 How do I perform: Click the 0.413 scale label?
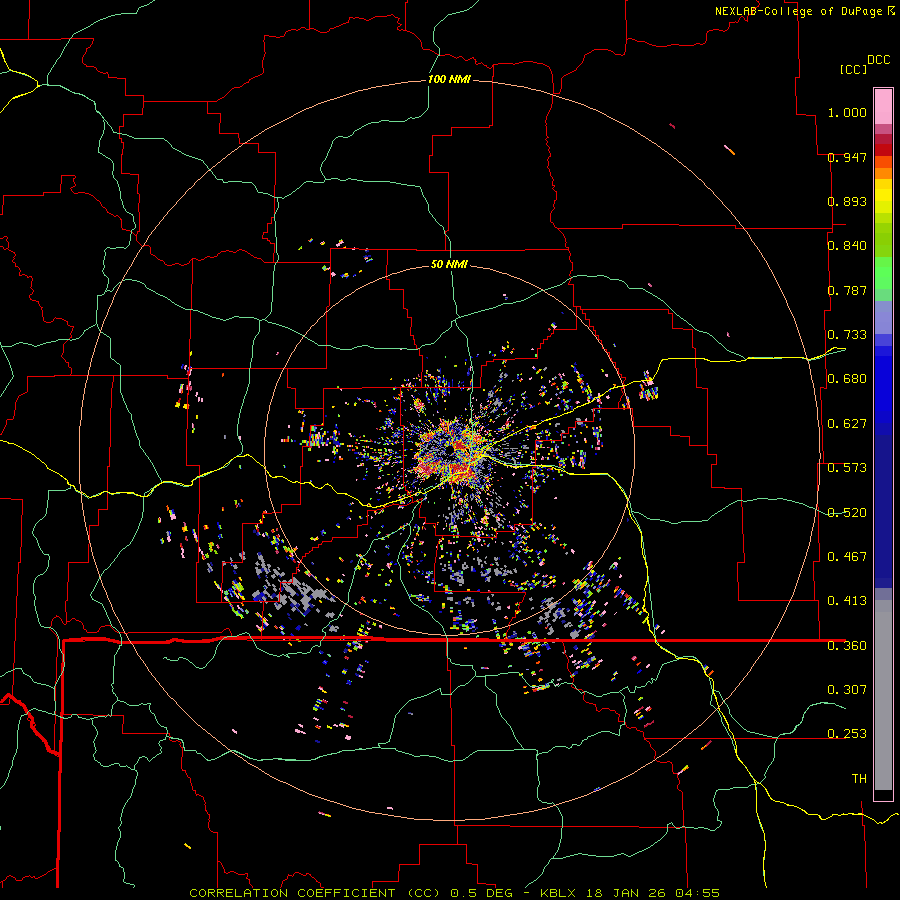[847, 601]
